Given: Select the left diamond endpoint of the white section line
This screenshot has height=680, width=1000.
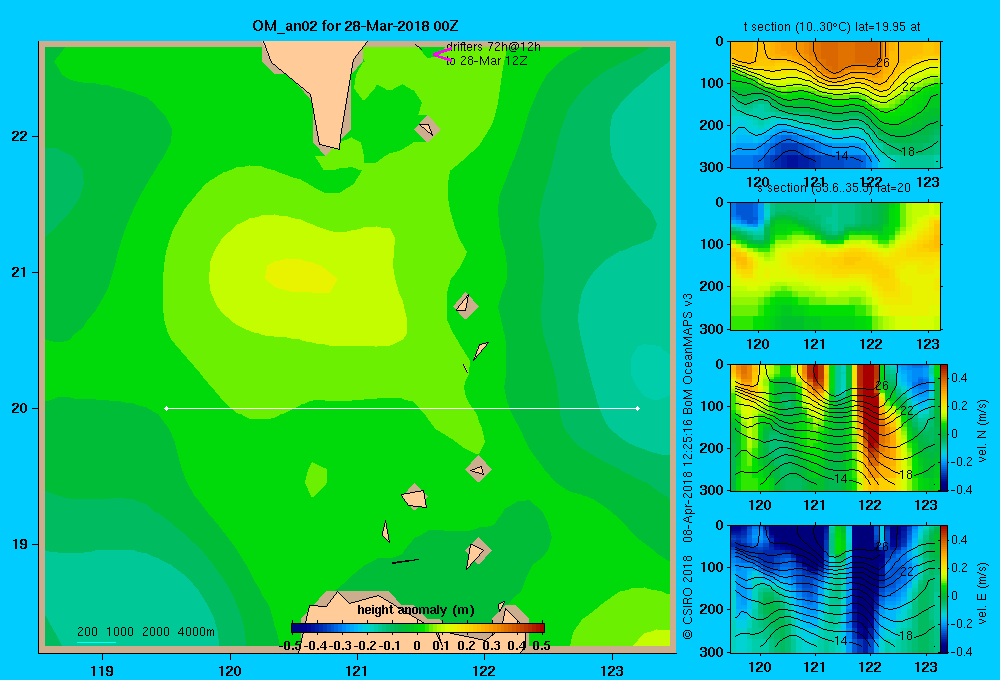Looking at the screenshot, I should (166, 408).
